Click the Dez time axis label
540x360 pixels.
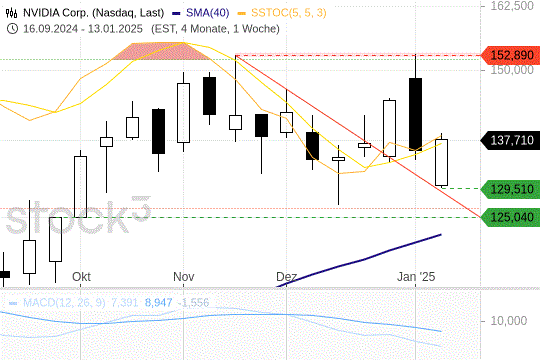(287, 277)
